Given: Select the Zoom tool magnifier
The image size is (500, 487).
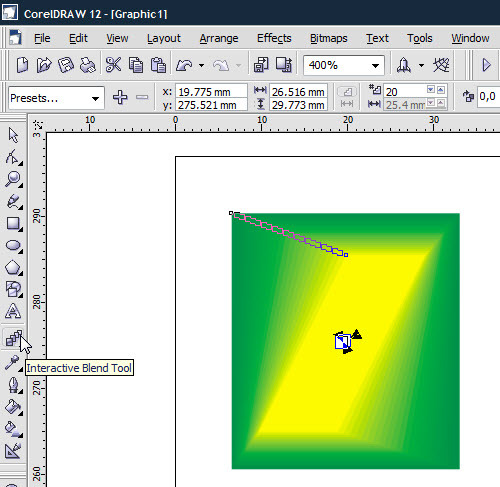Looking at the screenshot, I should coord(13,179).
